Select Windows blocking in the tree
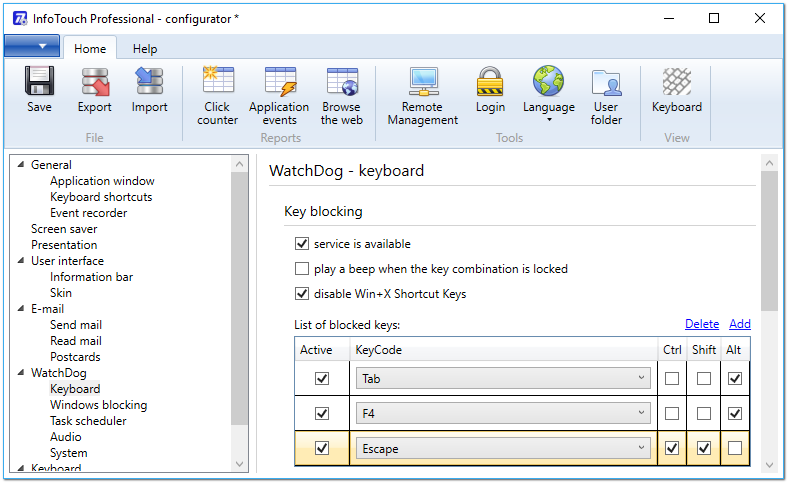 click(98, 405)
